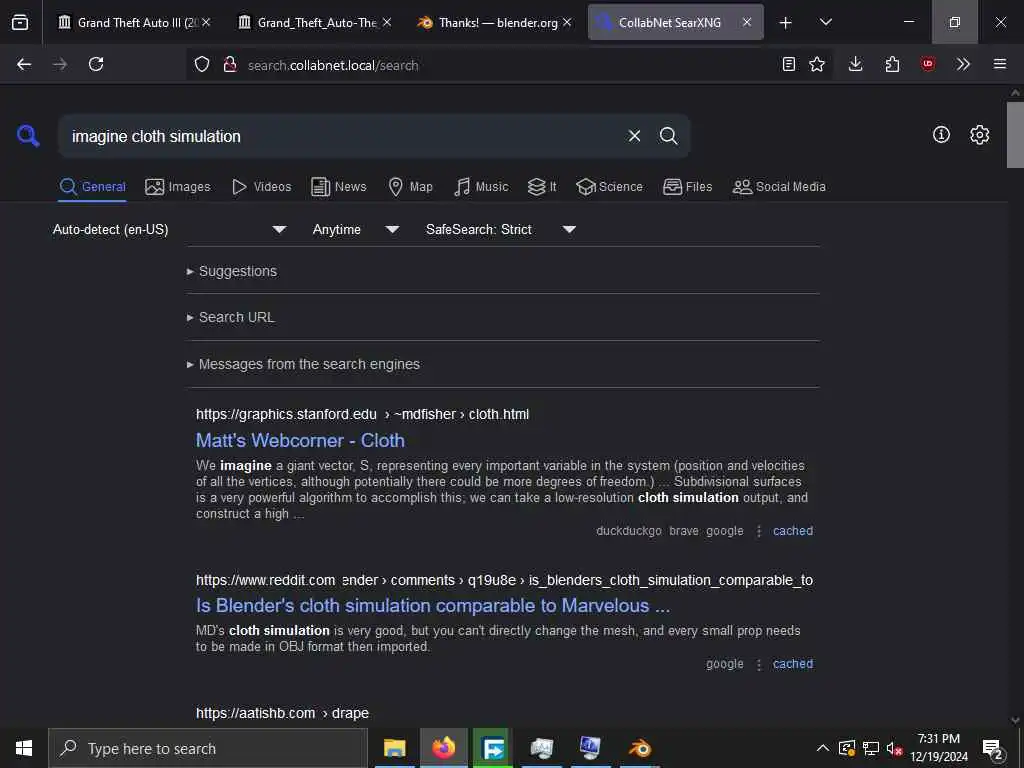Expand Messages from the search engines
This screenshot has width=1024, height=768.
[304, 364]
